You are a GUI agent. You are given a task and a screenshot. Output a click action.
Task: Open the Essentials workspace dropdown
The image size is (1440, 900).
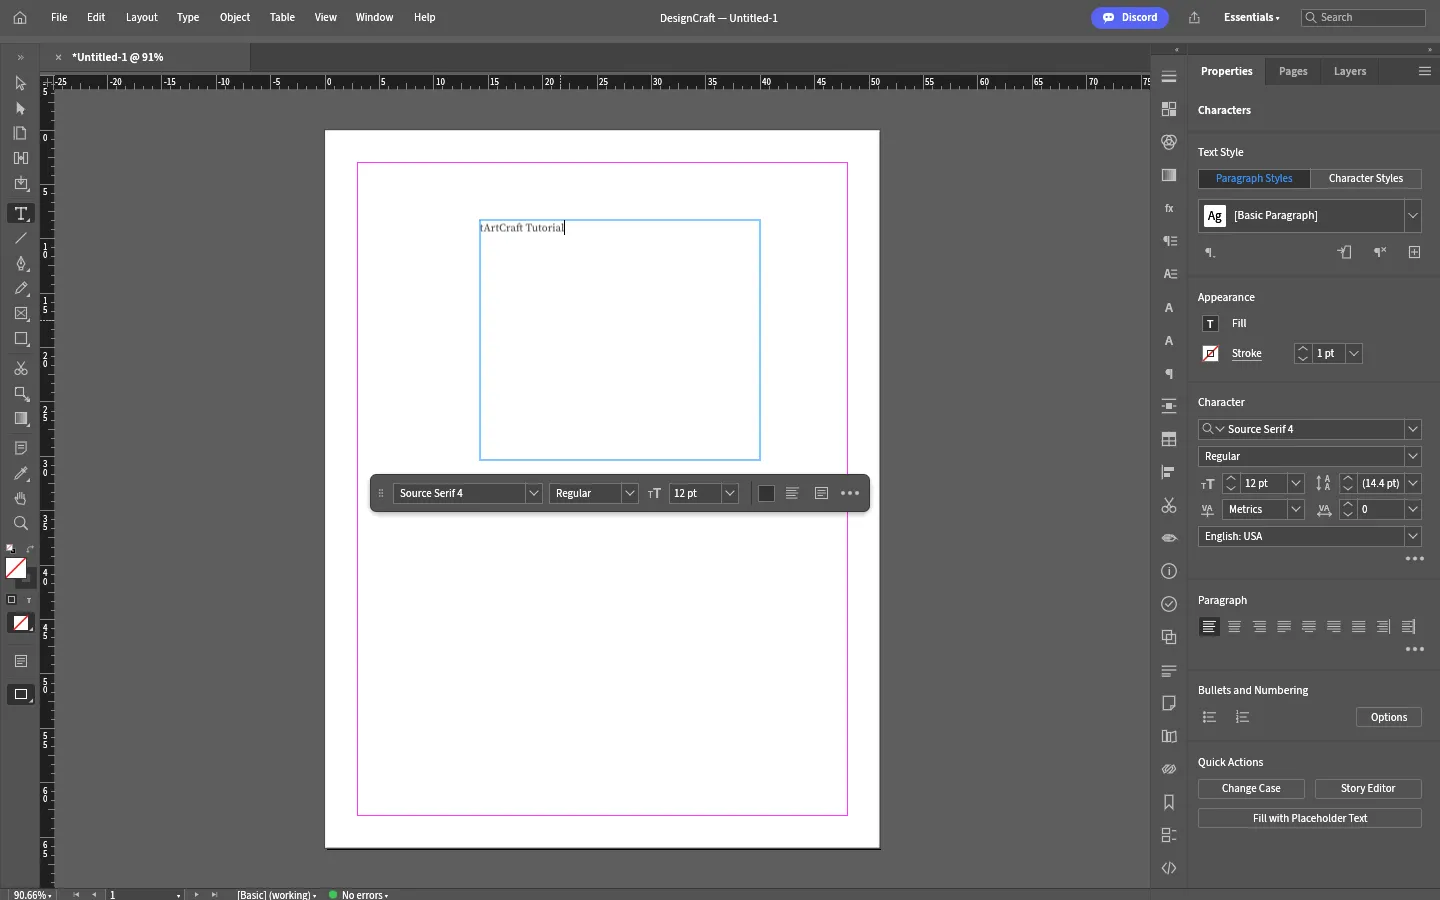1252,18
